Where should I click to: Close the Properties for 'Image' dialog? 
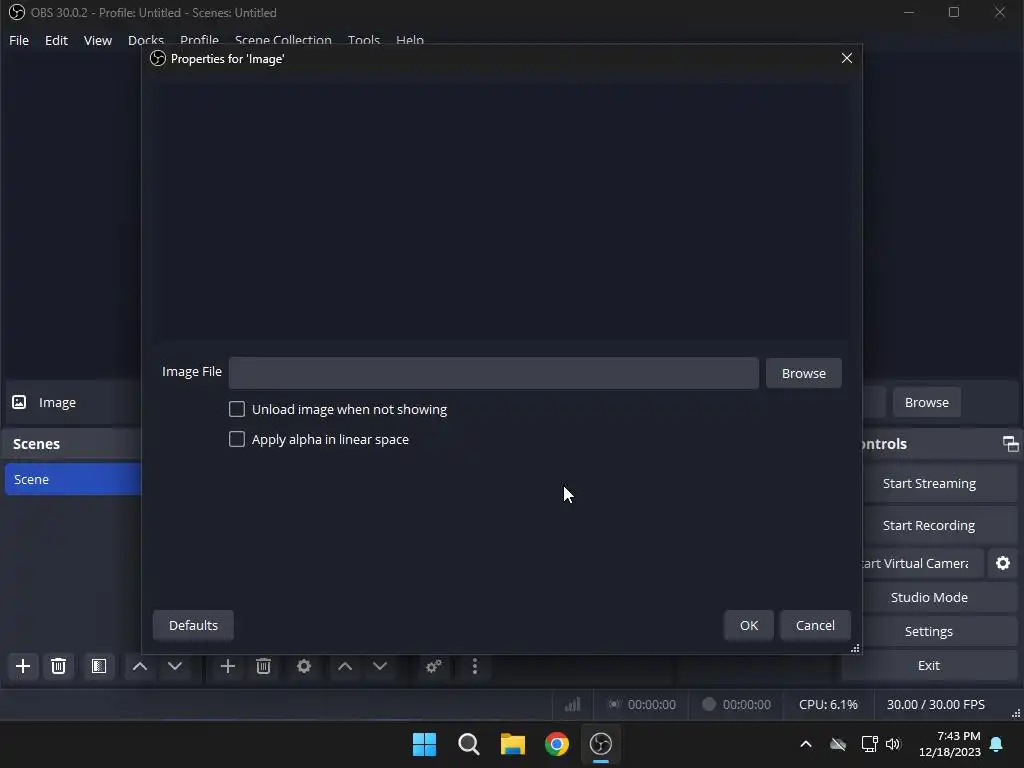pyautogui.click(x=846, y=58)
